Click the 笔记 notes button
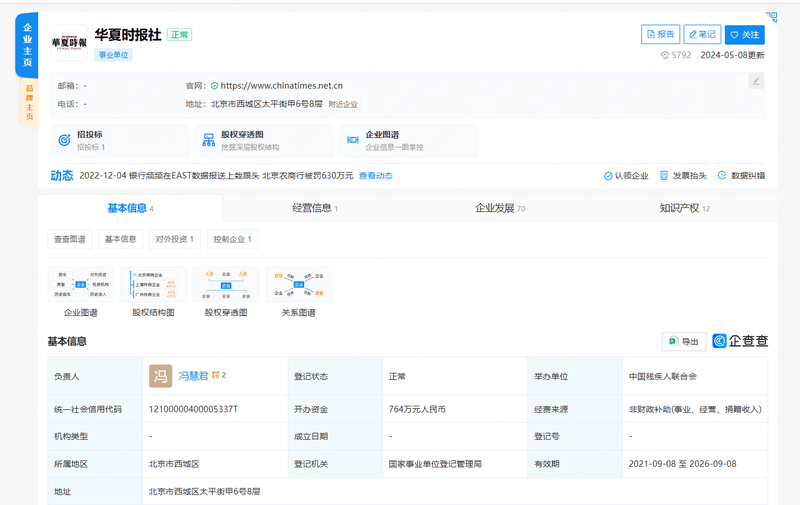 702,34
